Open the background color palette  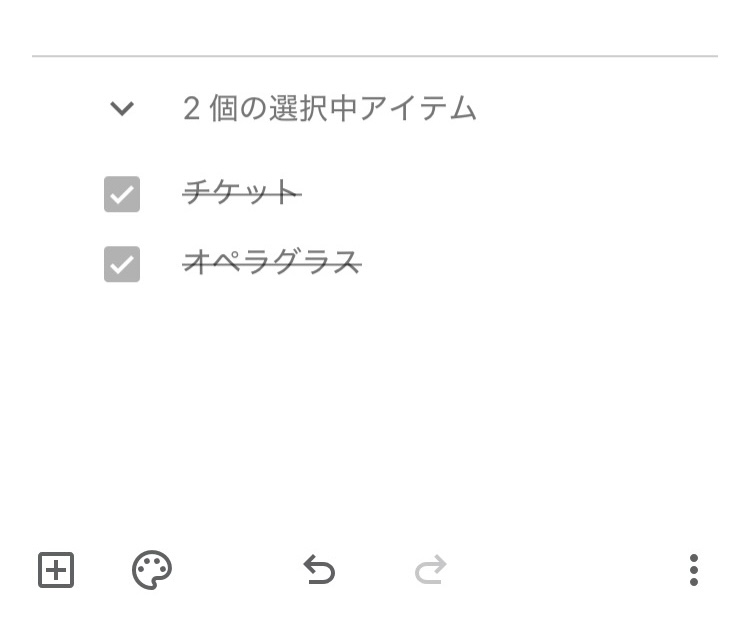(152, 570)
